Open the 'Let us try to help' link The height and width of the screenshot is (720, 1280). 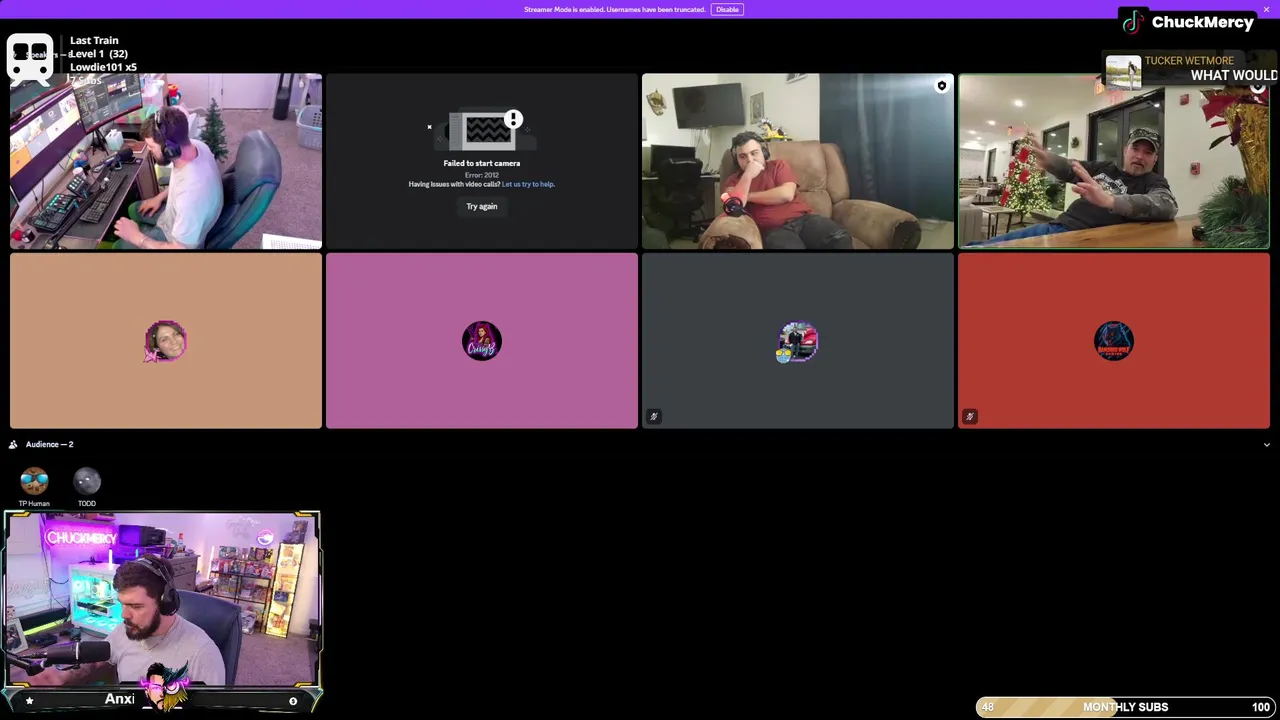coord(528,184)
